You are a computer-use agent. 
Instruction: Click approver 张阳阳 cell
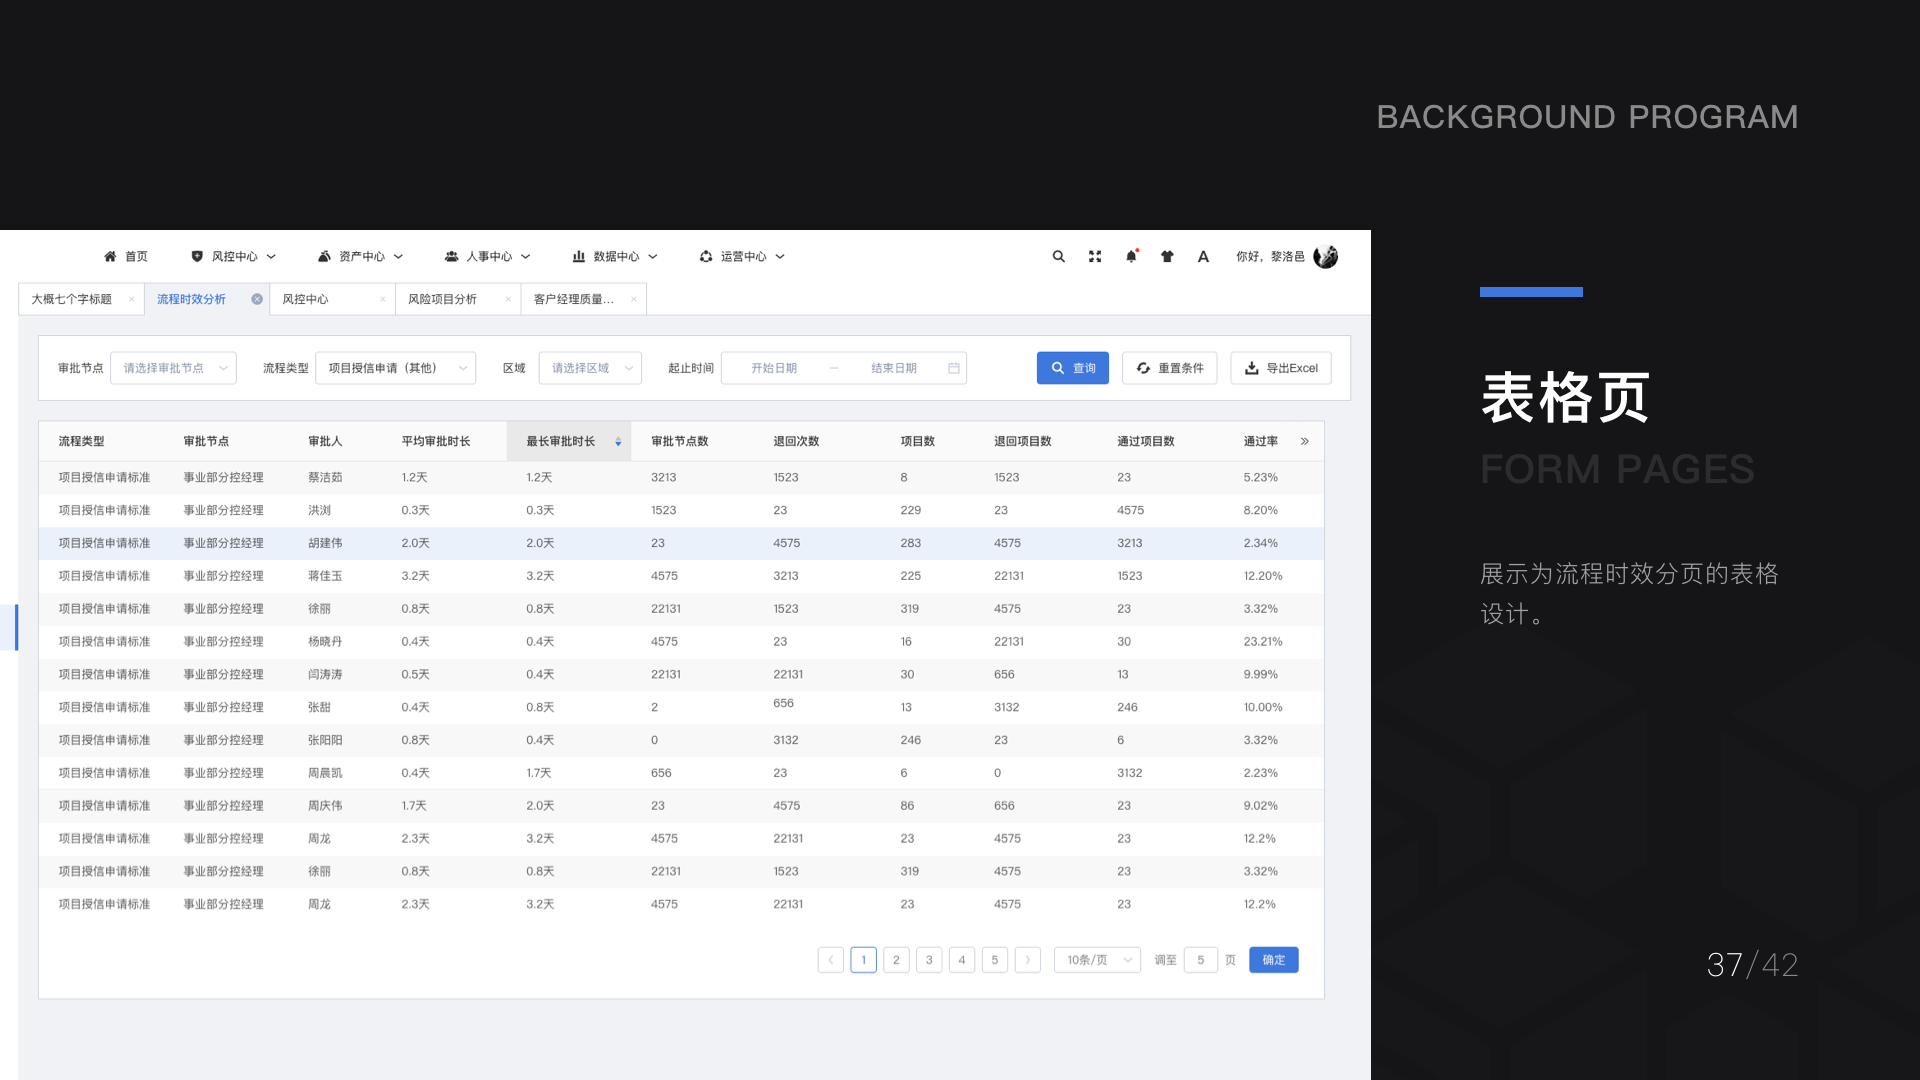325,740
